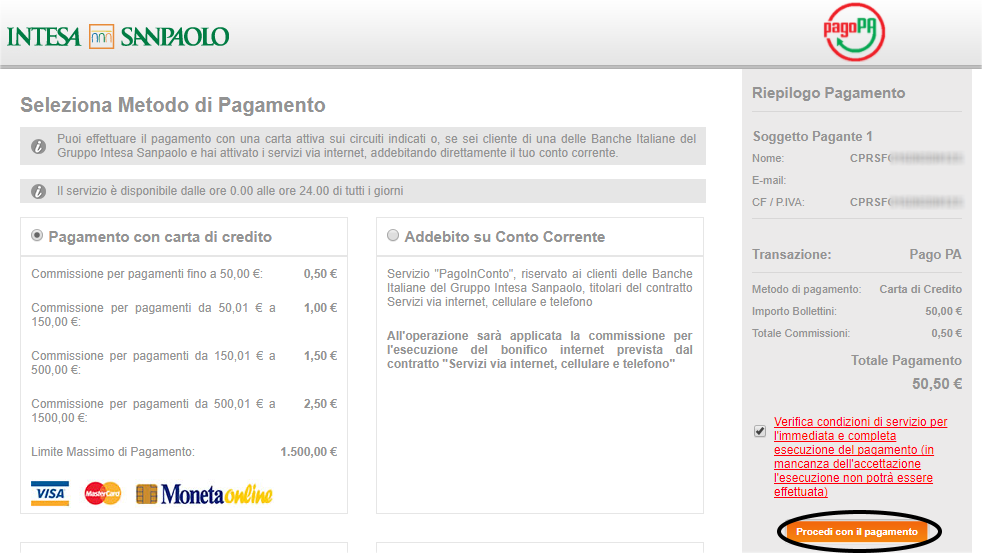Click the Intesa Sanpaolo logo

(x=118, y=36)
